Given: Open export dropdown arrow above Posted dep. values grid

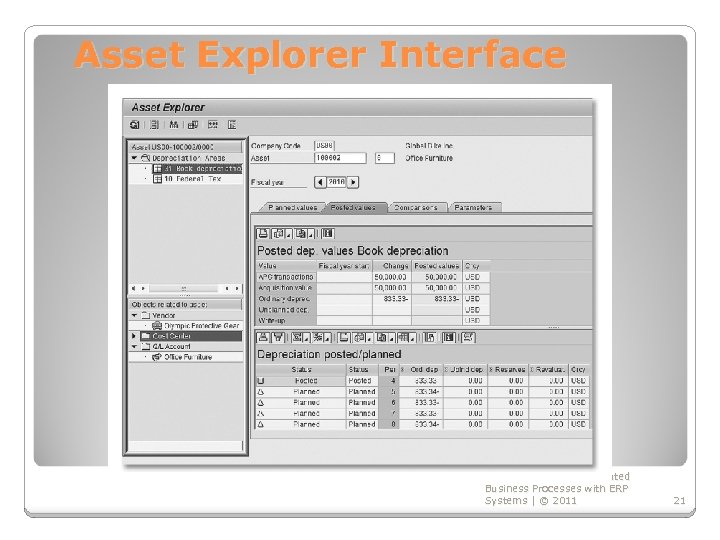Looking at the screenshot, I should (x=311, y=235).
